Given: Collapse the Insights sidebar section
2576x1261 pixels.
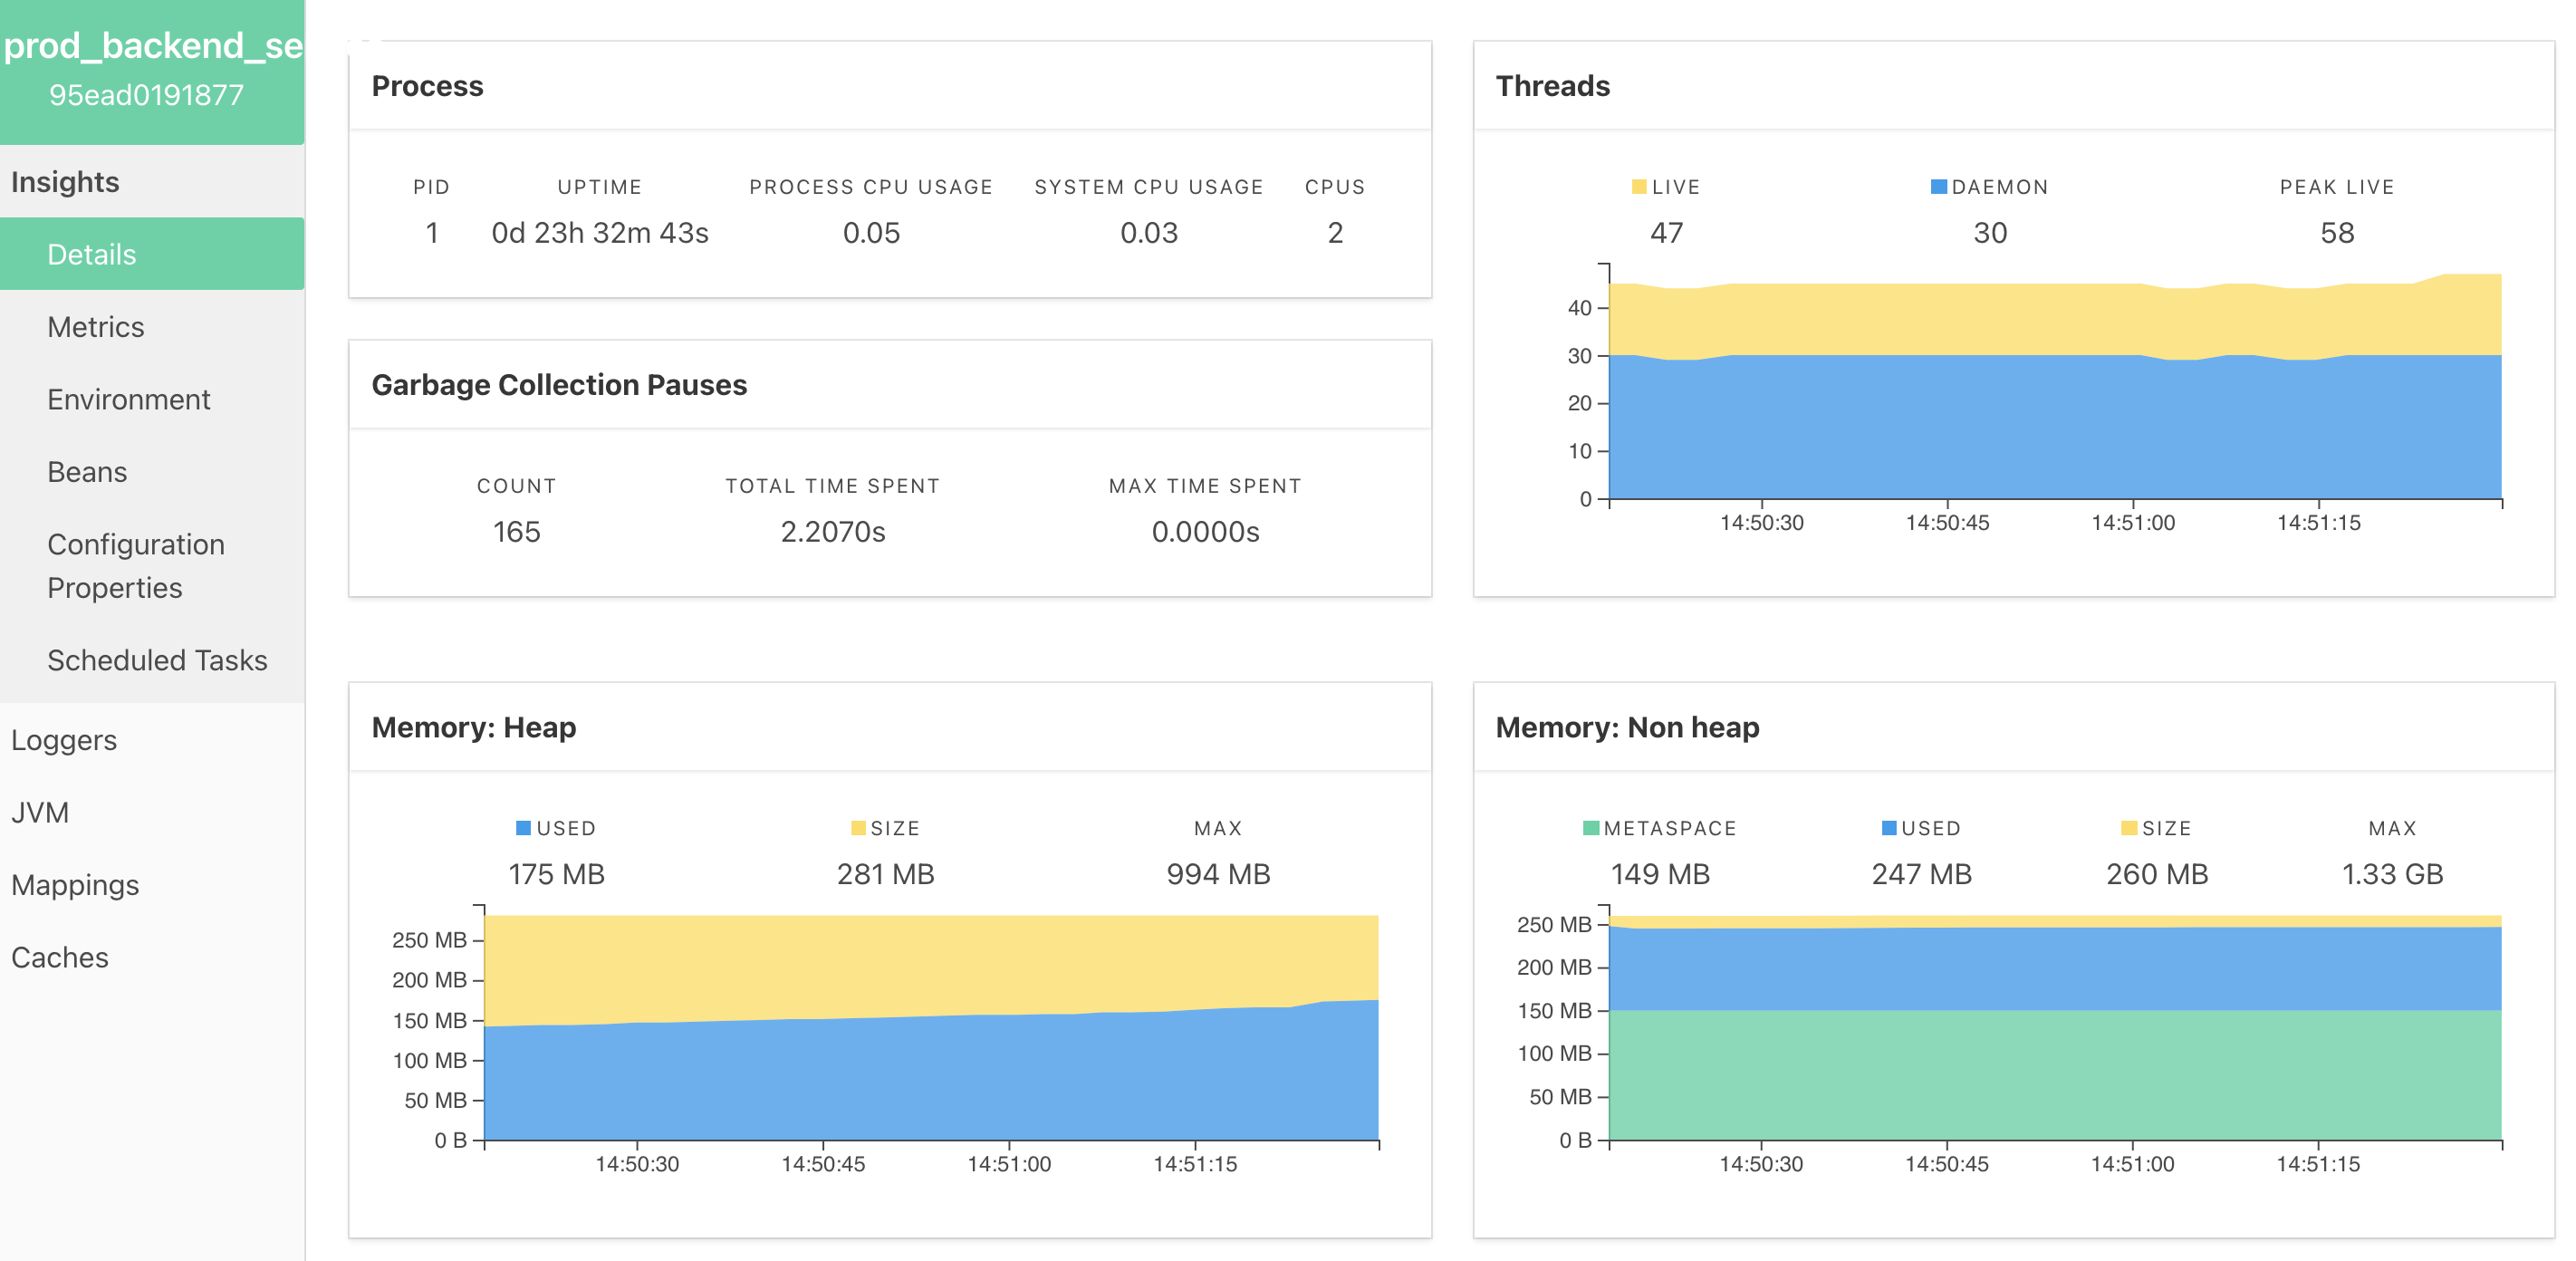Looking at the screenshot, I should click(x=65, y=182).
